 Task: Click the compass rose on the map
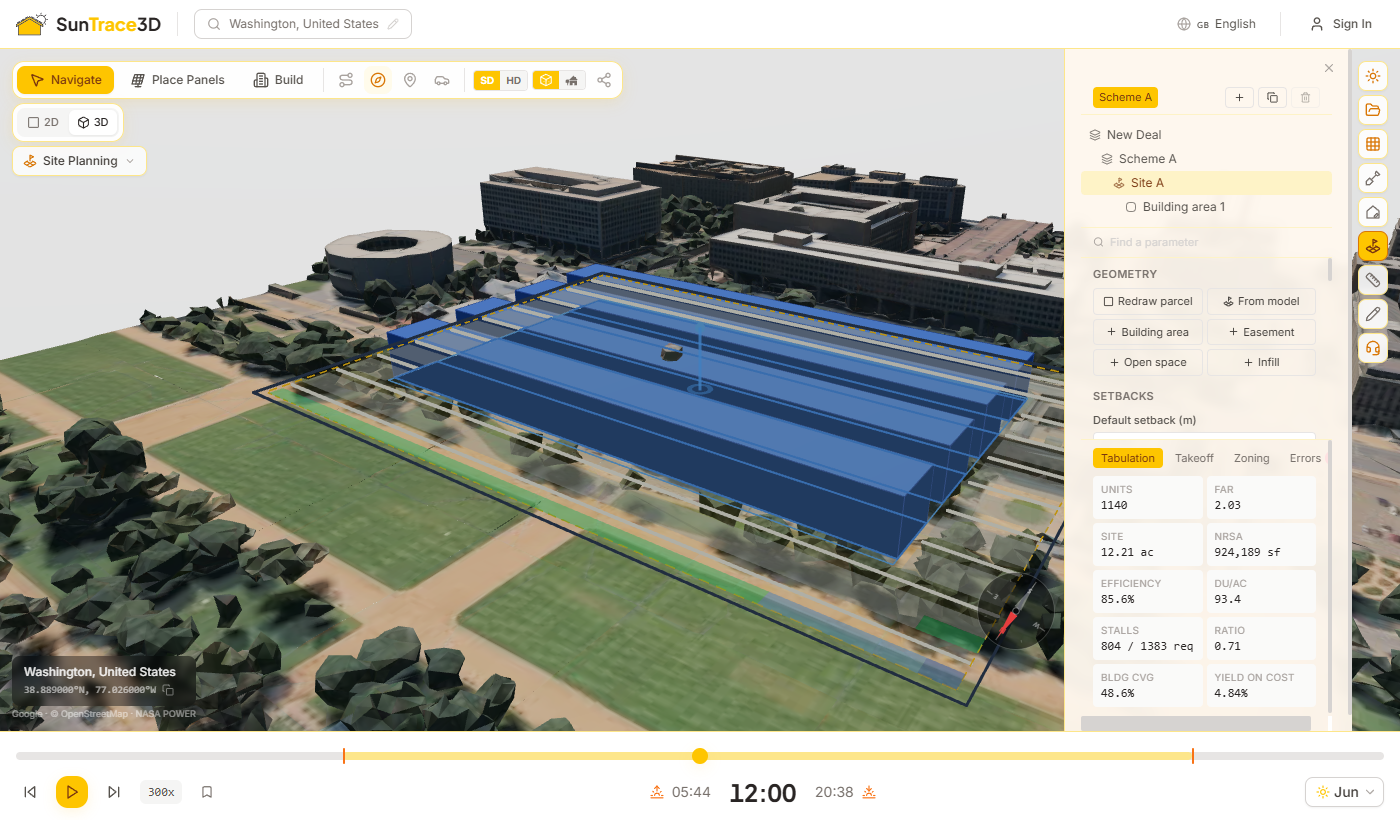coord(1015,611)
